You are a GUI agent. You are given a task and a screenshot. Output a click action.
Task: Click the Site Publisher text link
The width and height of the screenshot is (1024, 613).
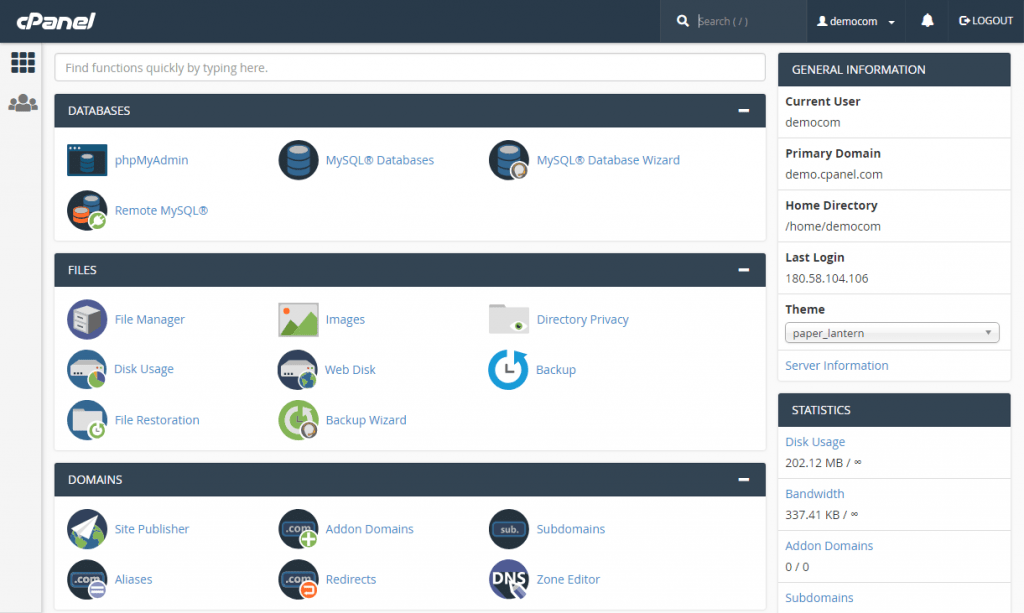(x=152, y=529)
